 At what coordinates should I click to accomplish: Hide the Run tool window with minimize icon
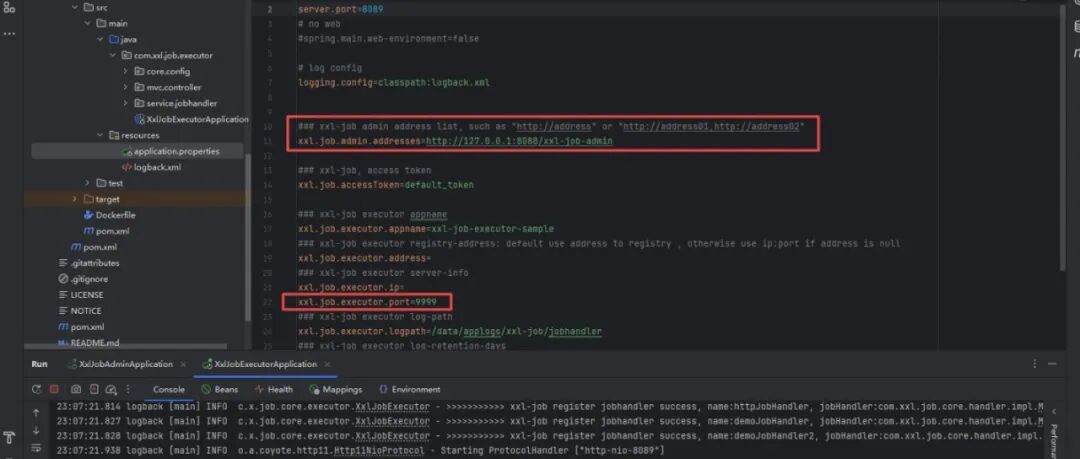tap(1052, 364)
